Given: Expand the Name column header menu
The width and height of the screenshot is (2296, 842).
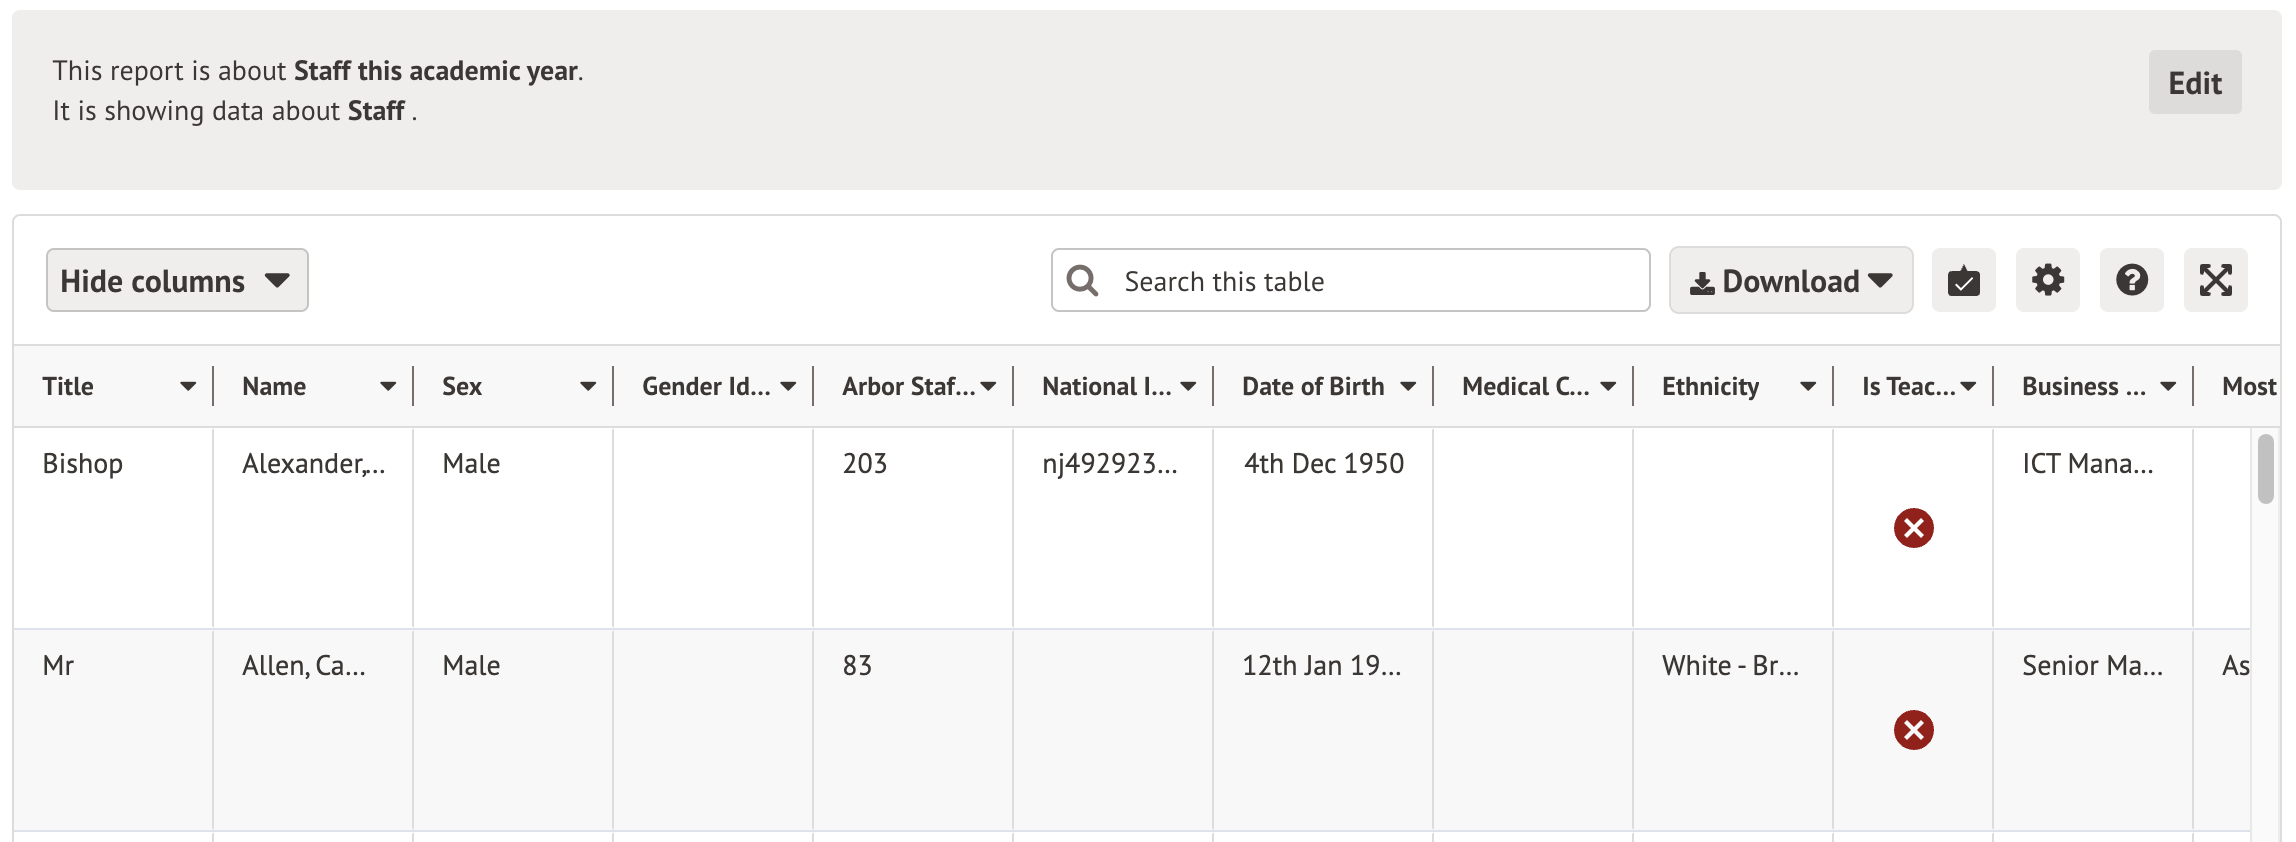Looking at the screenshot, I should (x=387, y=387).
